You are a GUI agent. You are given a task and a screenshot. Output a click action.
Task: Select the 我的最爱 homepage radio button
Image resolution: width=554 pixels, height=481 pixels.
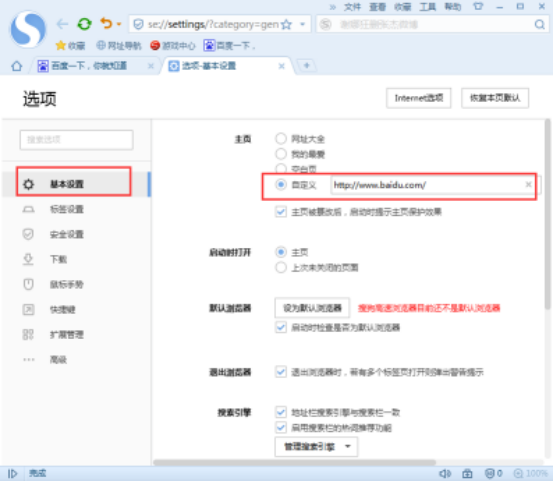(x=281, y=154)
